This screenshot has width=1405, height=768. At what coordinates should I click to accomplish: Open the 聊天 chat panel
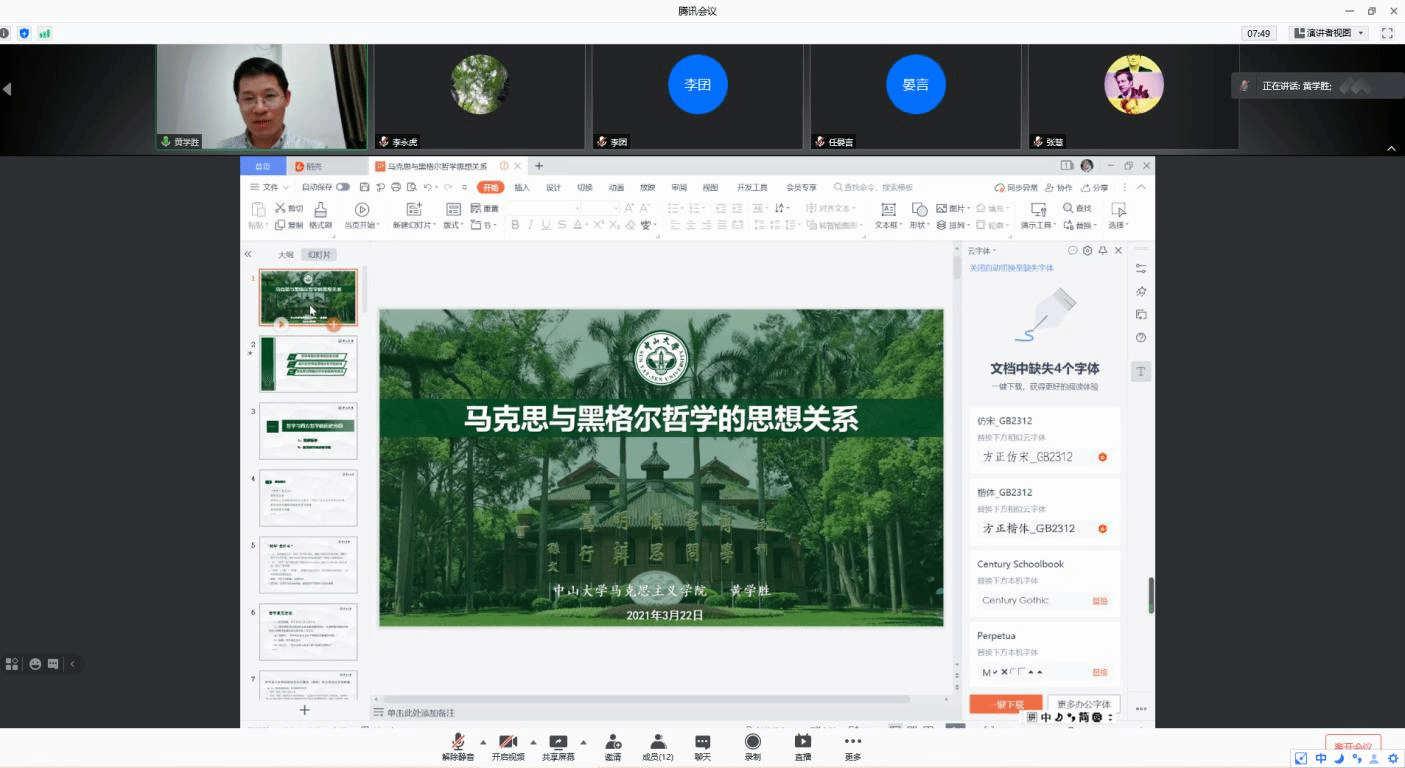click(703, 742)
